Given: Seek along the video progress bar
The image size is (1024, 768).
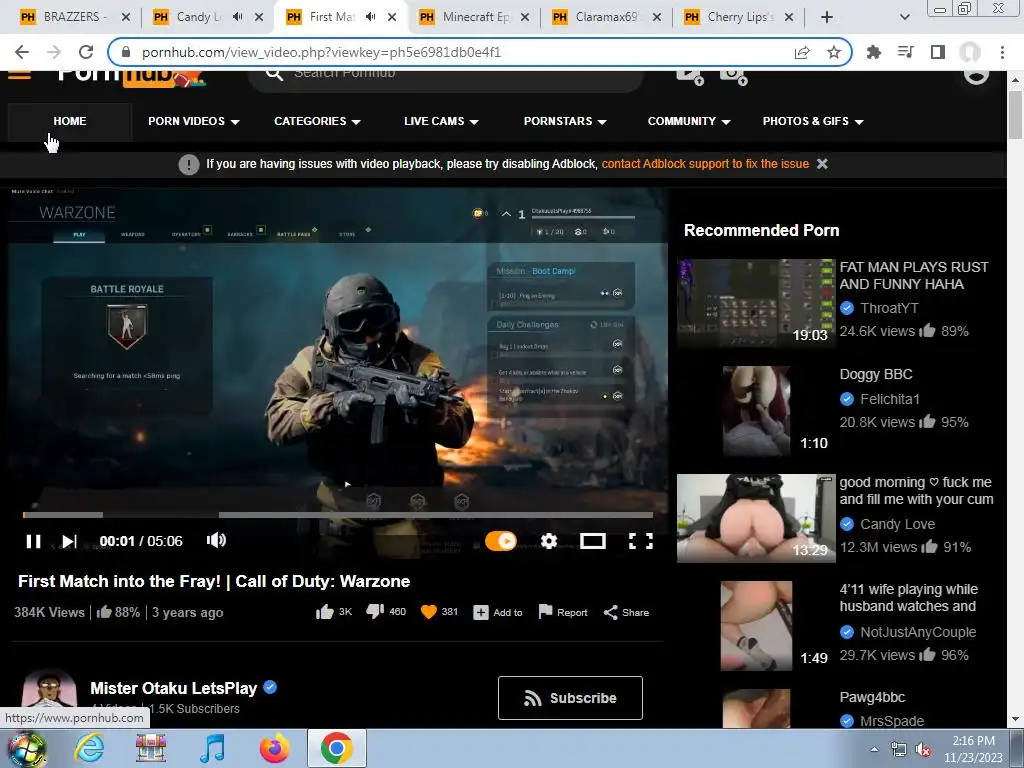Looking at the screenshot, I should 338,515.
